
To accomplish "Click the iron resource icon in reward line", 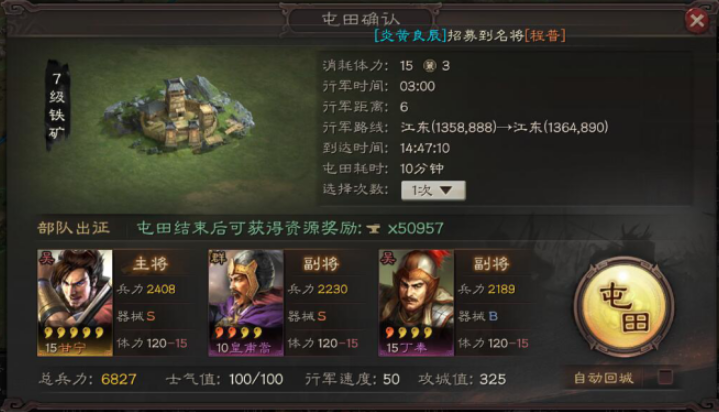I will coord(373,228).
